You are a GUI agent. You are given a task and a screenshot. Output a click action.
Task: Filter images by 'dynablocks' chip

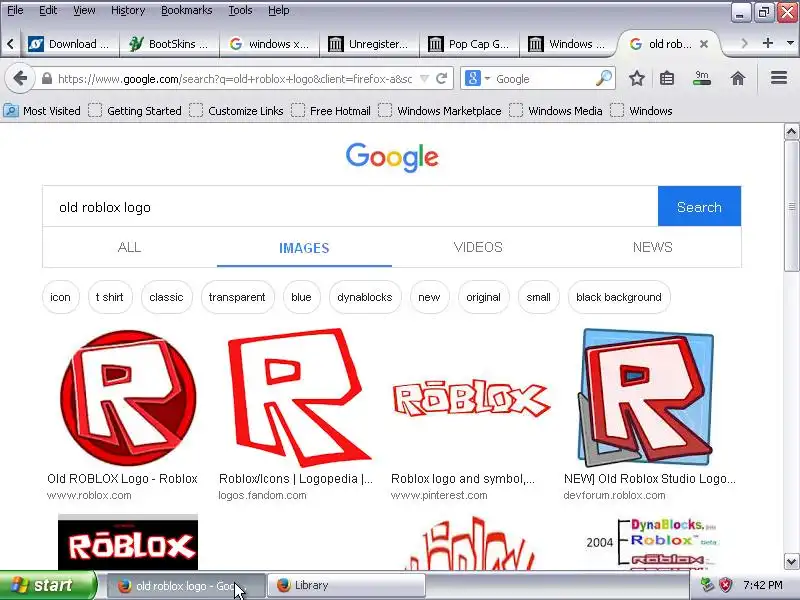365,297
